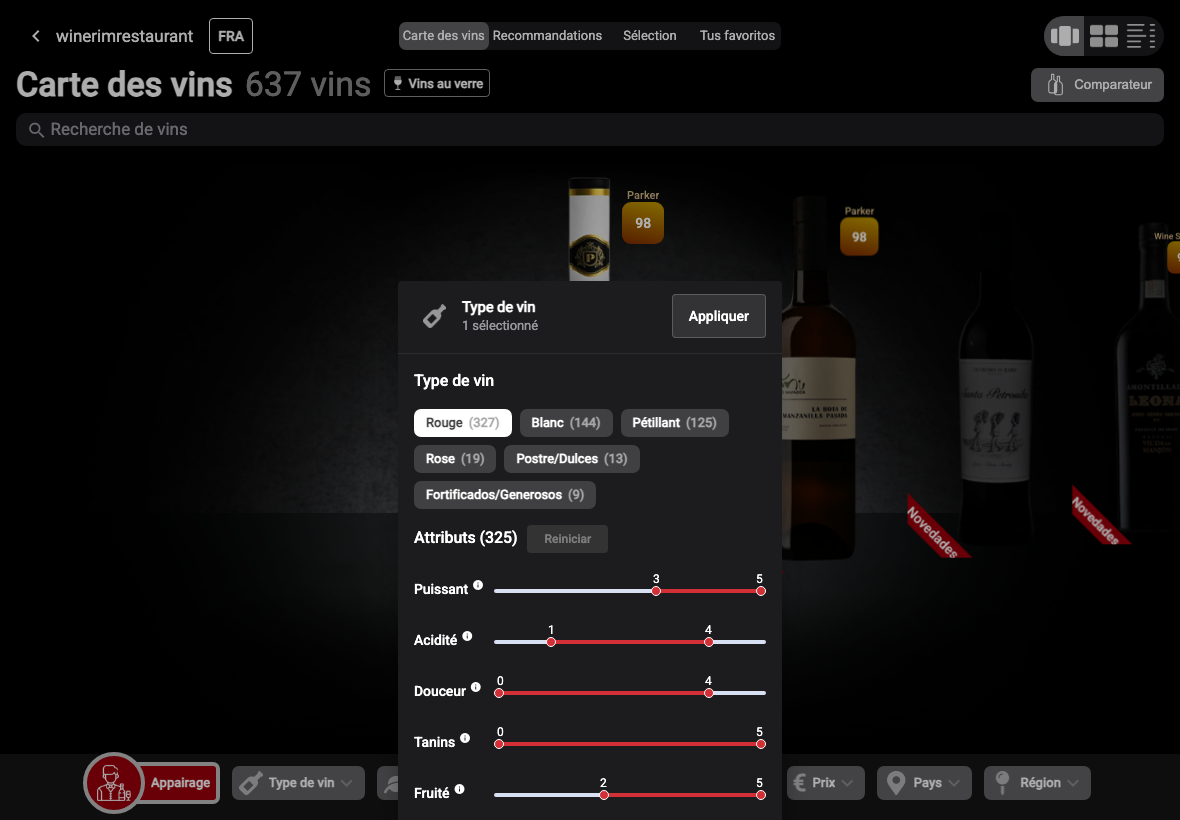This screenshot has width=1180, height=820.
Task: Go back using the left chevron arrow
Action: click(35, 36)
